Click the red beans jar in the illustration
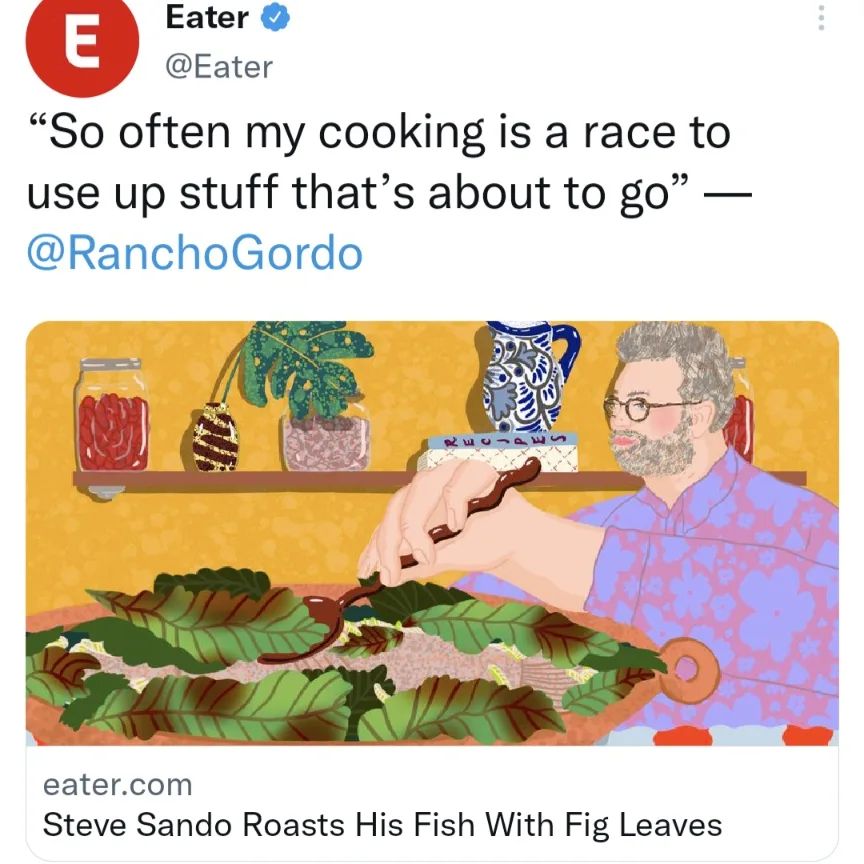The width and height of the screenshot is (864, 864). click(x=112, y=414)
